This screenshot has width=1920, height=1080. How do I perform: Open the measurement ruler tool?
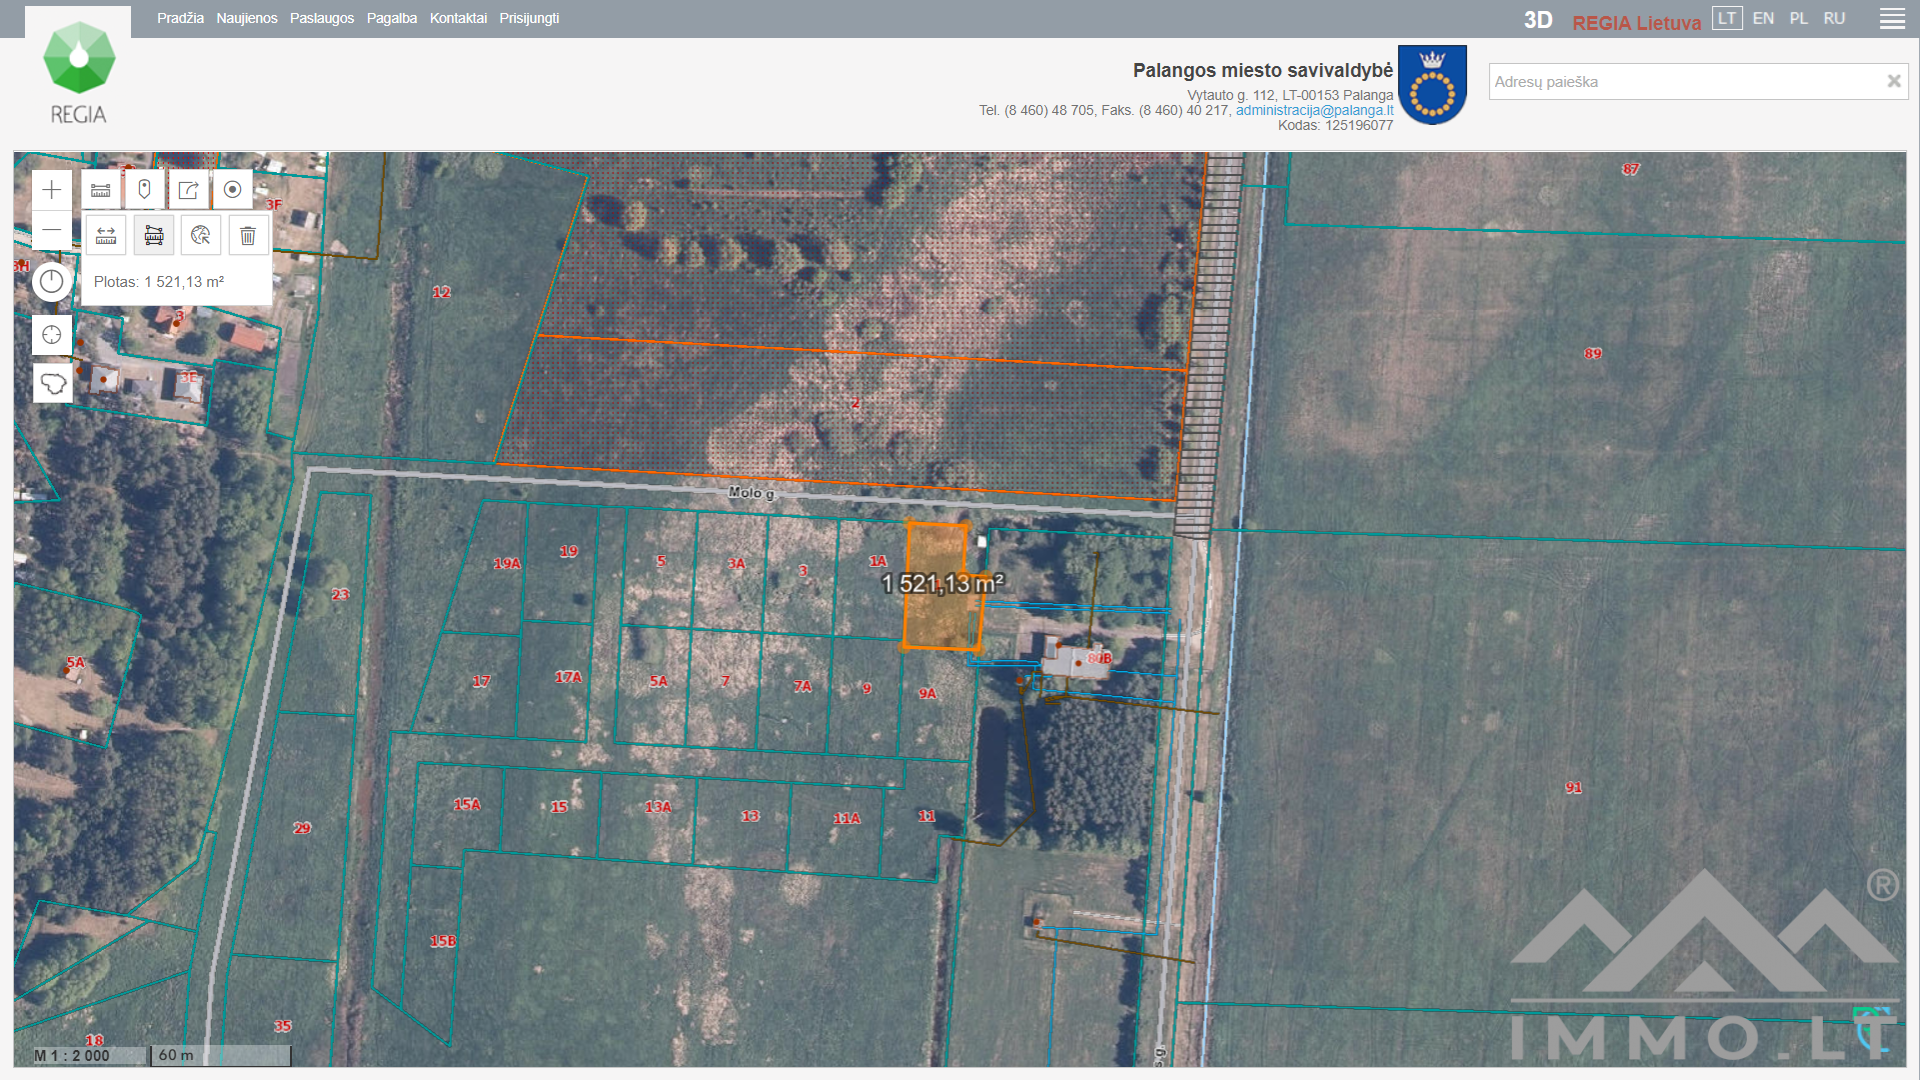click(x=101, y=190)
